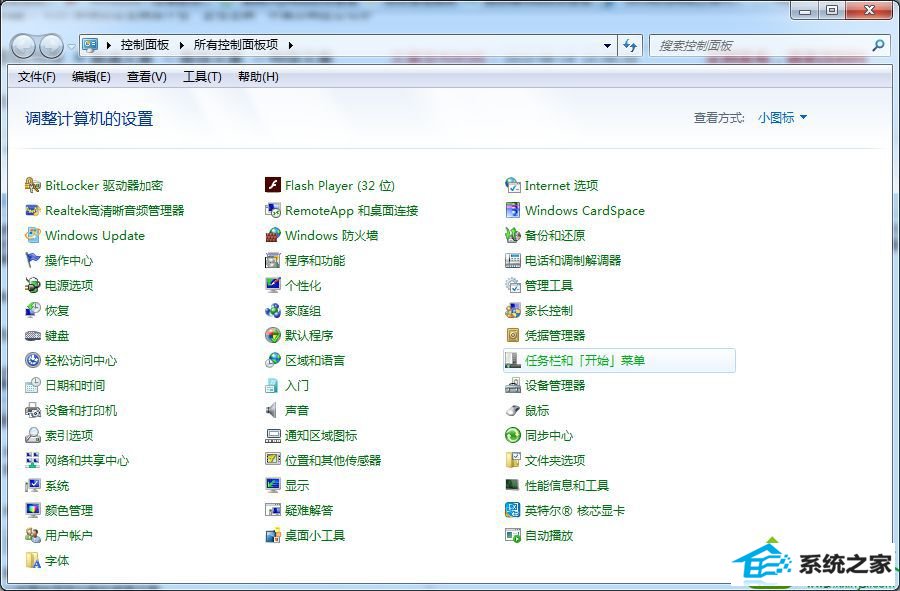
Task: Open the 编辑(E) menu
Action: pyautogui.click(x=91, y=77)
